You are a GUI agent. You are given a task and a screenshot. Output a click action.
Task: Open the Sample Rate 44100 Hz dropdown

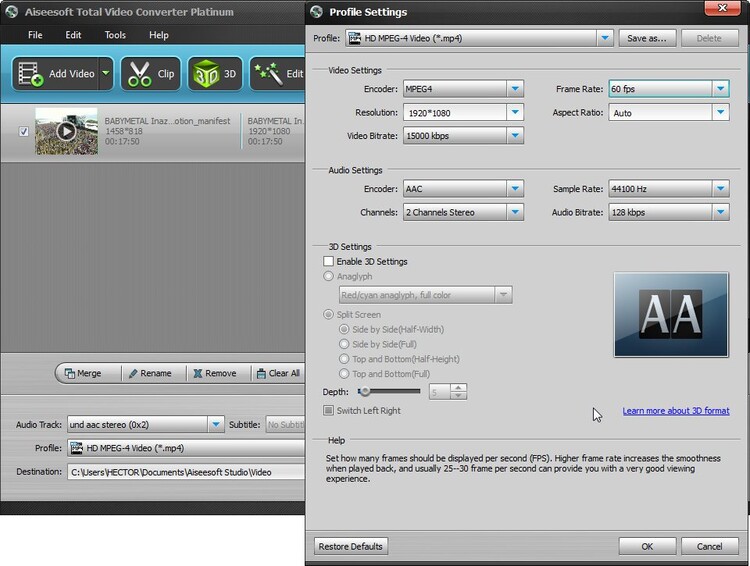coord(720,189)
